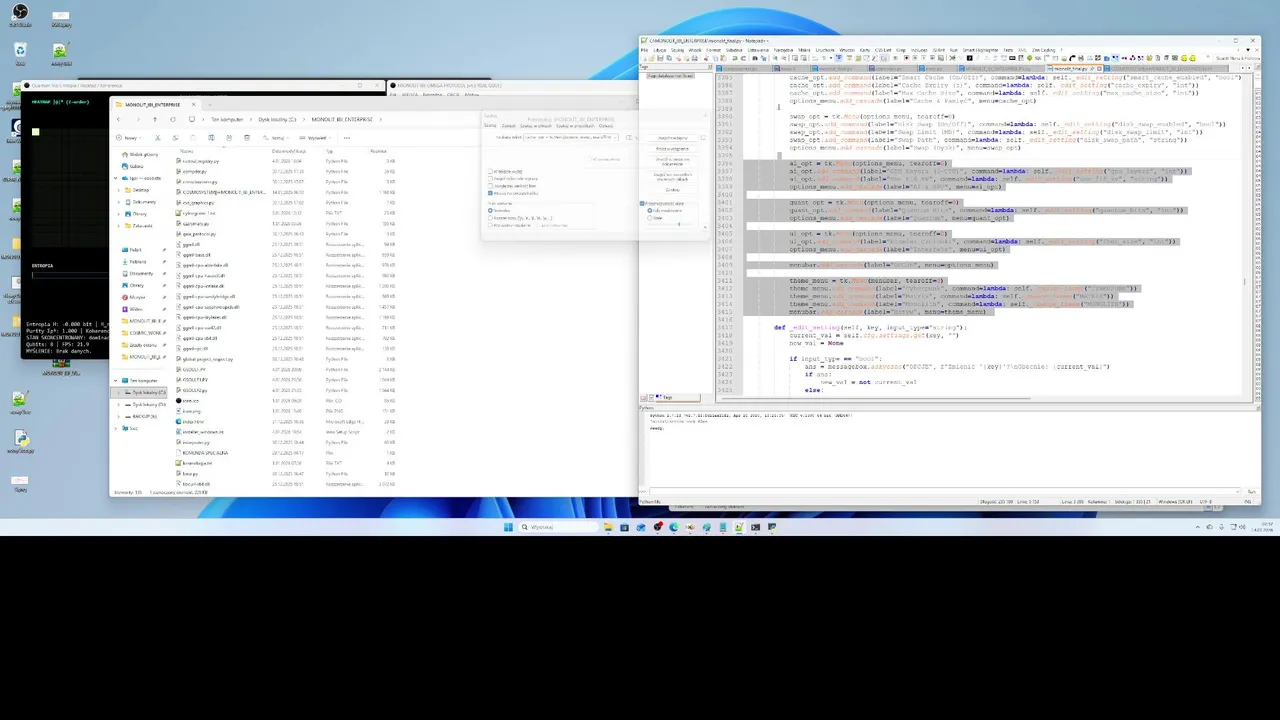This screenshot has height=720, width=1280.
Task: Expand the Desktop tree node
Action: [x=119, y=190]
